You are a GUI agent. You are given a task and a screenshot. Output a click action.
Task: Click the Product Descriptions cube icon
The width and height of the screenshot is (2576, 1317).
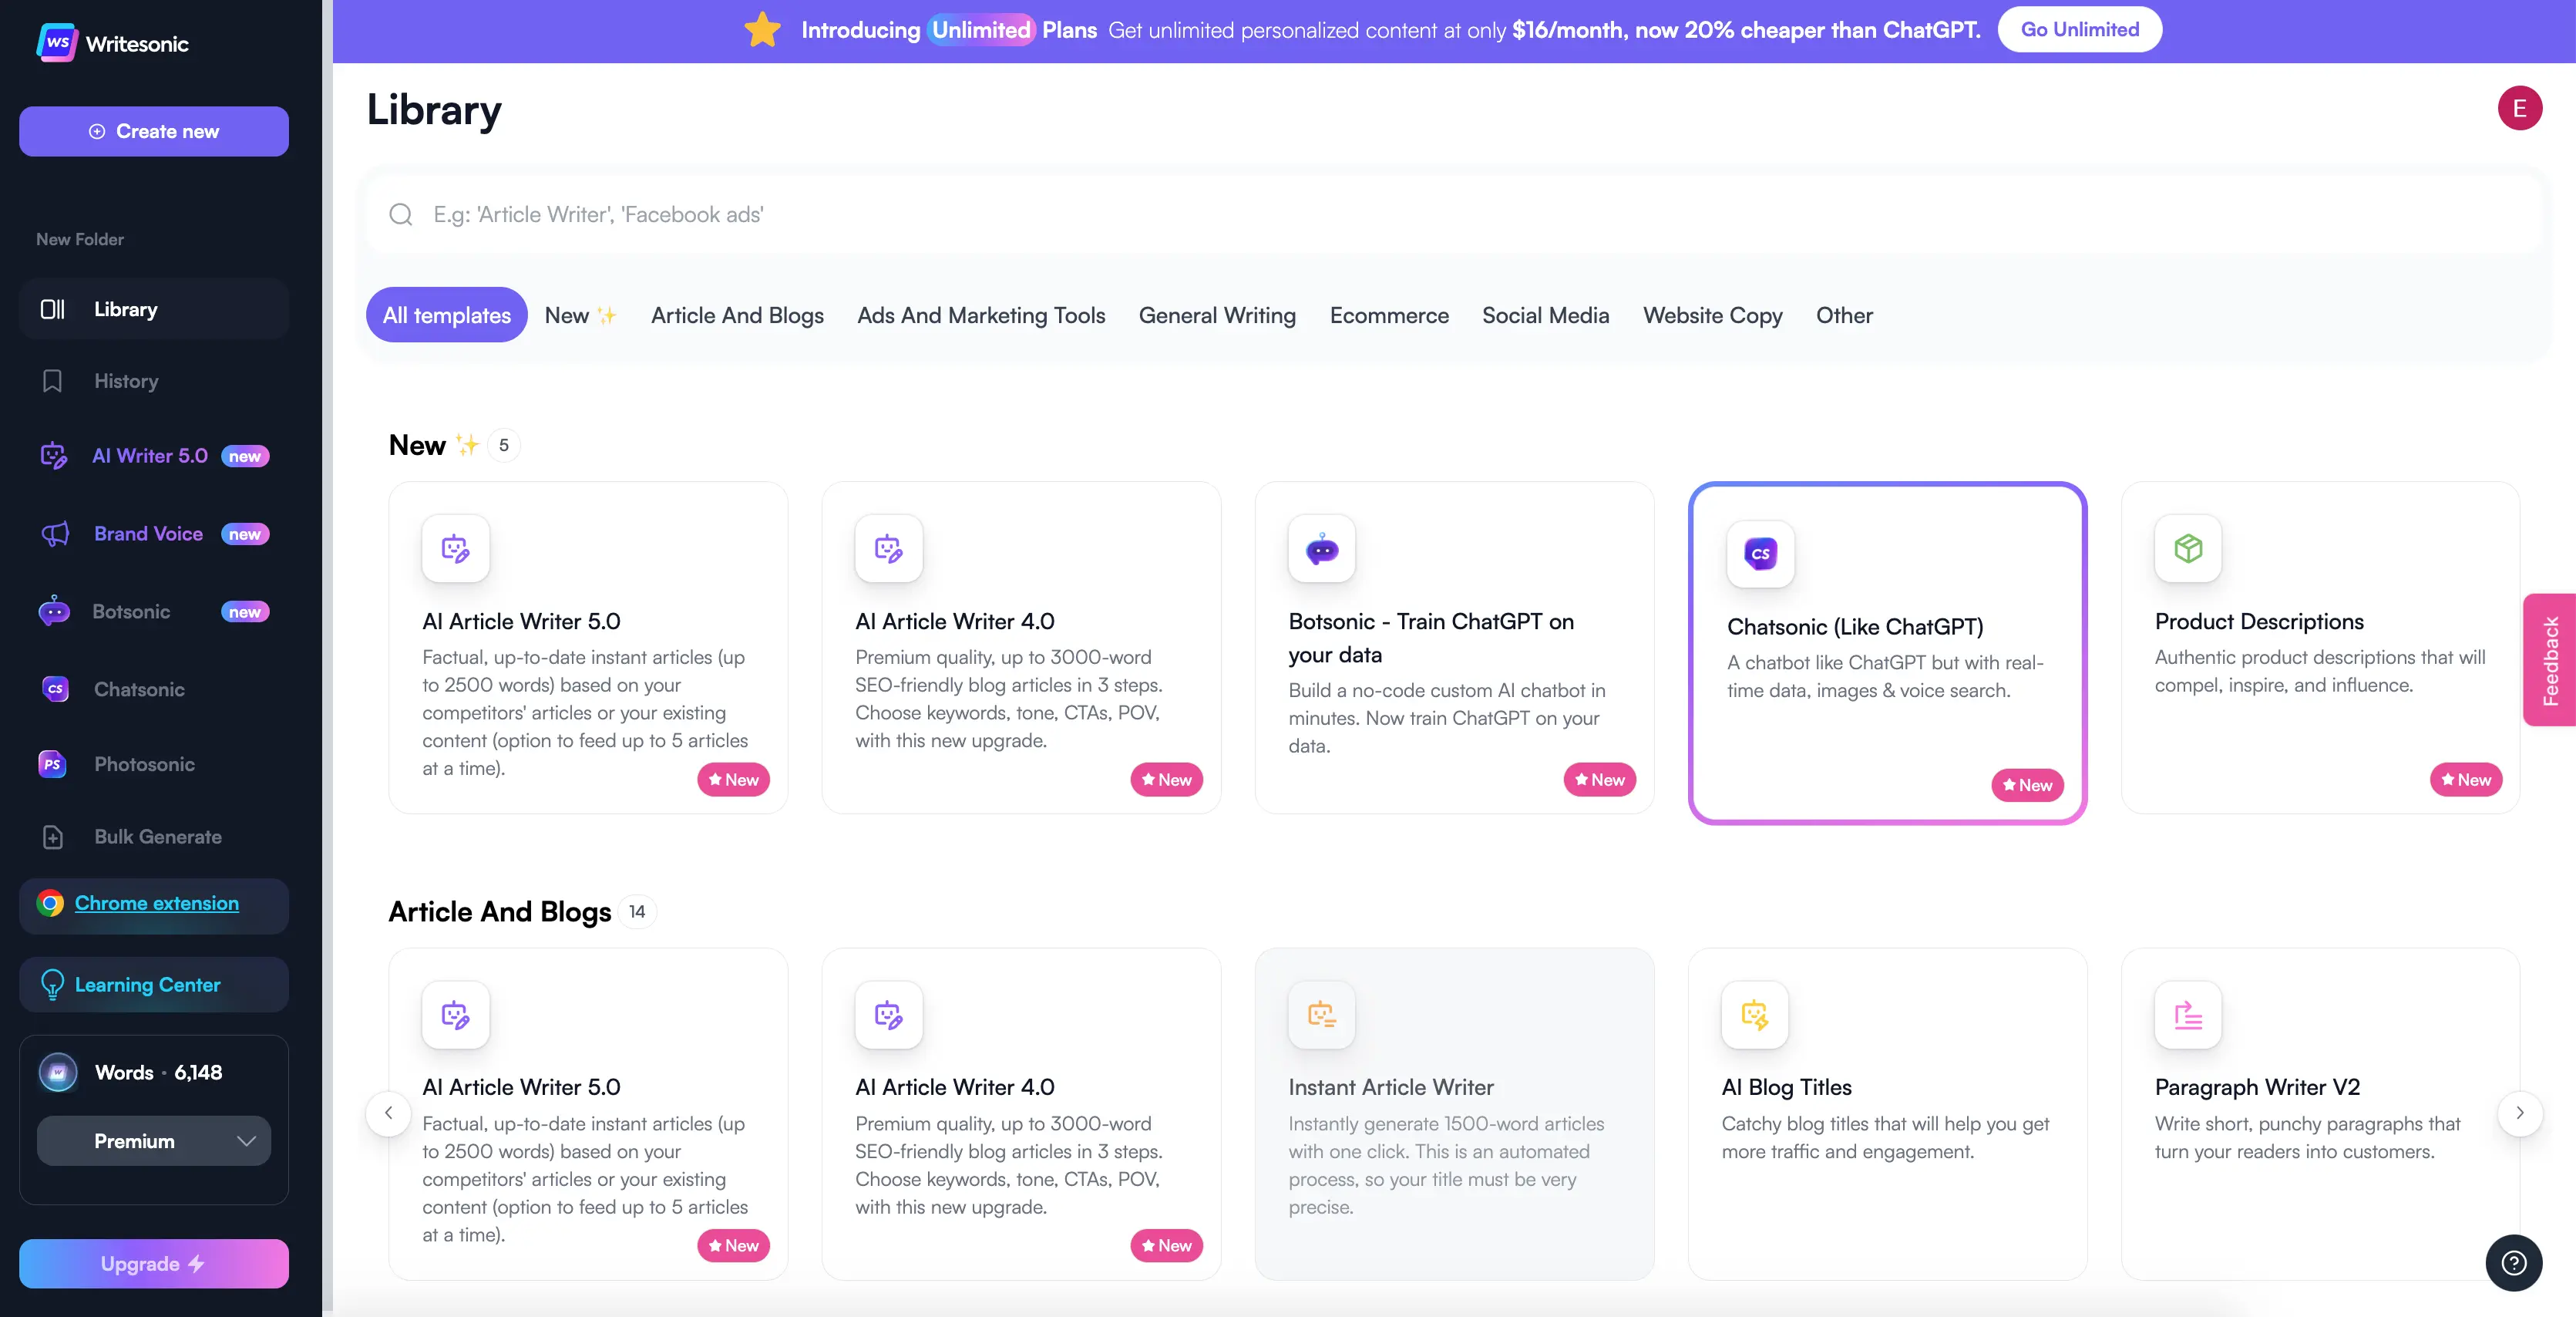tap(2188, 548)
